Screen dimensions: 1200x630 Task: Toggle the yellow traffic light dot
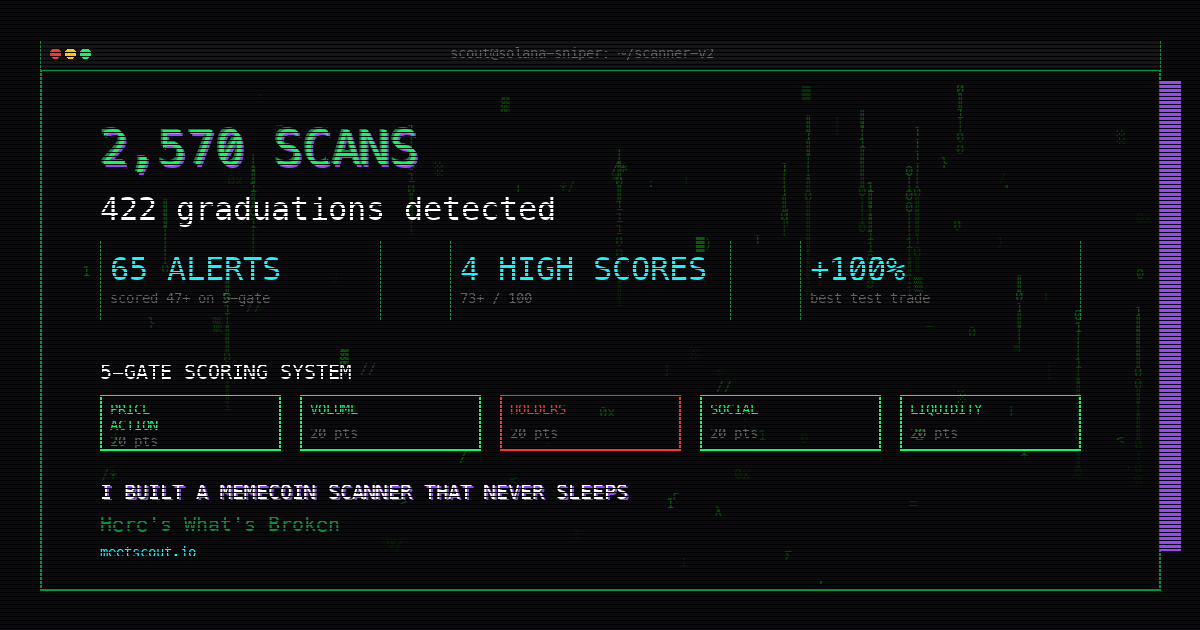pos(71,52)
